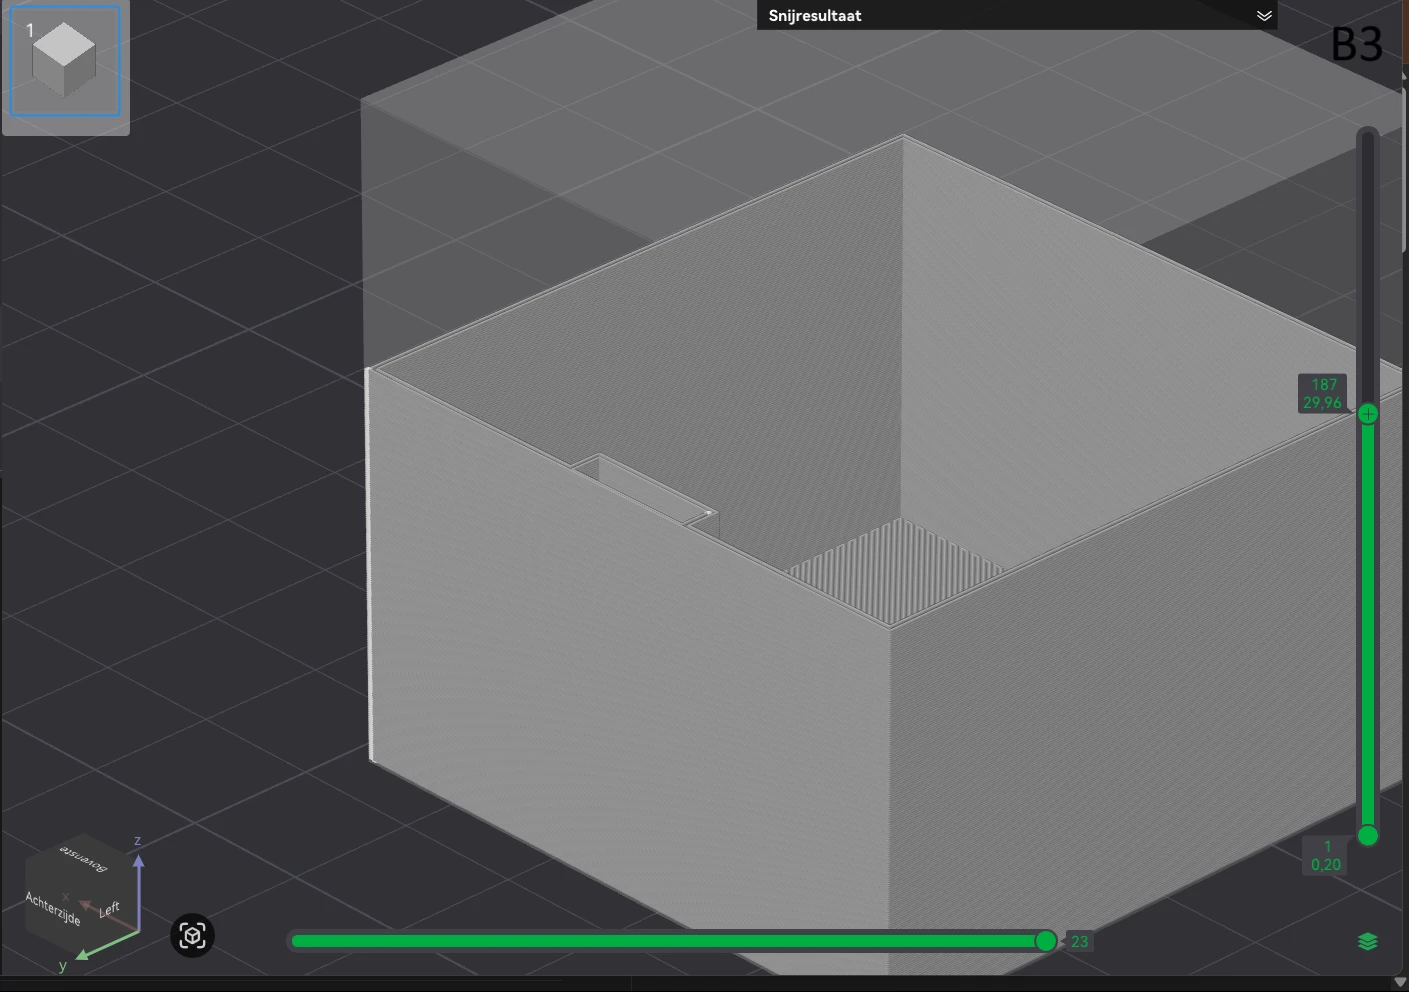
Task: Click the horizontal step slider handle
Action: (x=1045, y=940)
